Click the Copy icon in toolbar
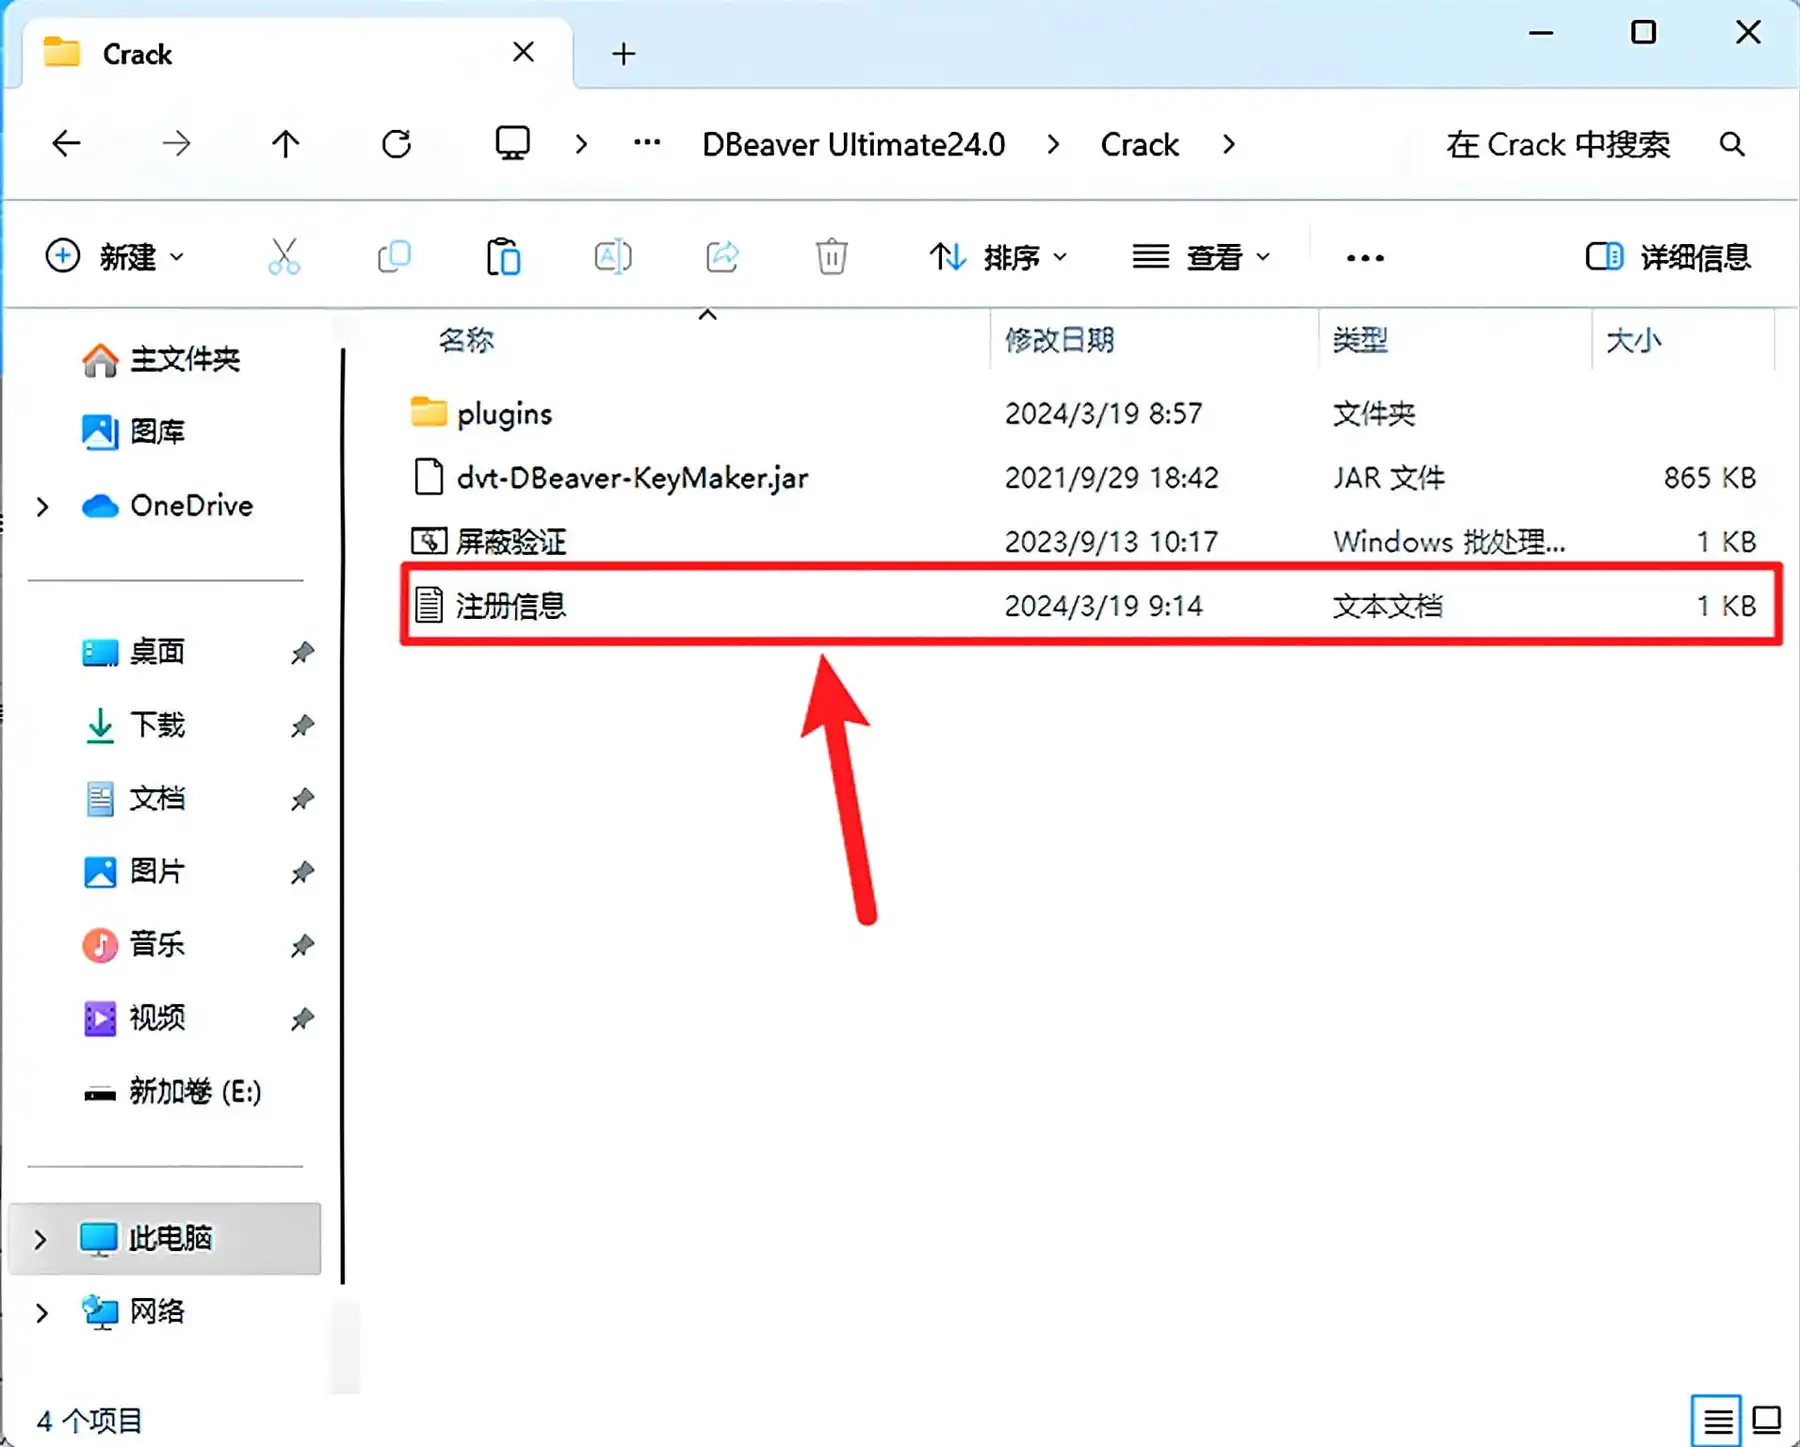This screenshot has height=1447, width=1800. pos(394,257)
